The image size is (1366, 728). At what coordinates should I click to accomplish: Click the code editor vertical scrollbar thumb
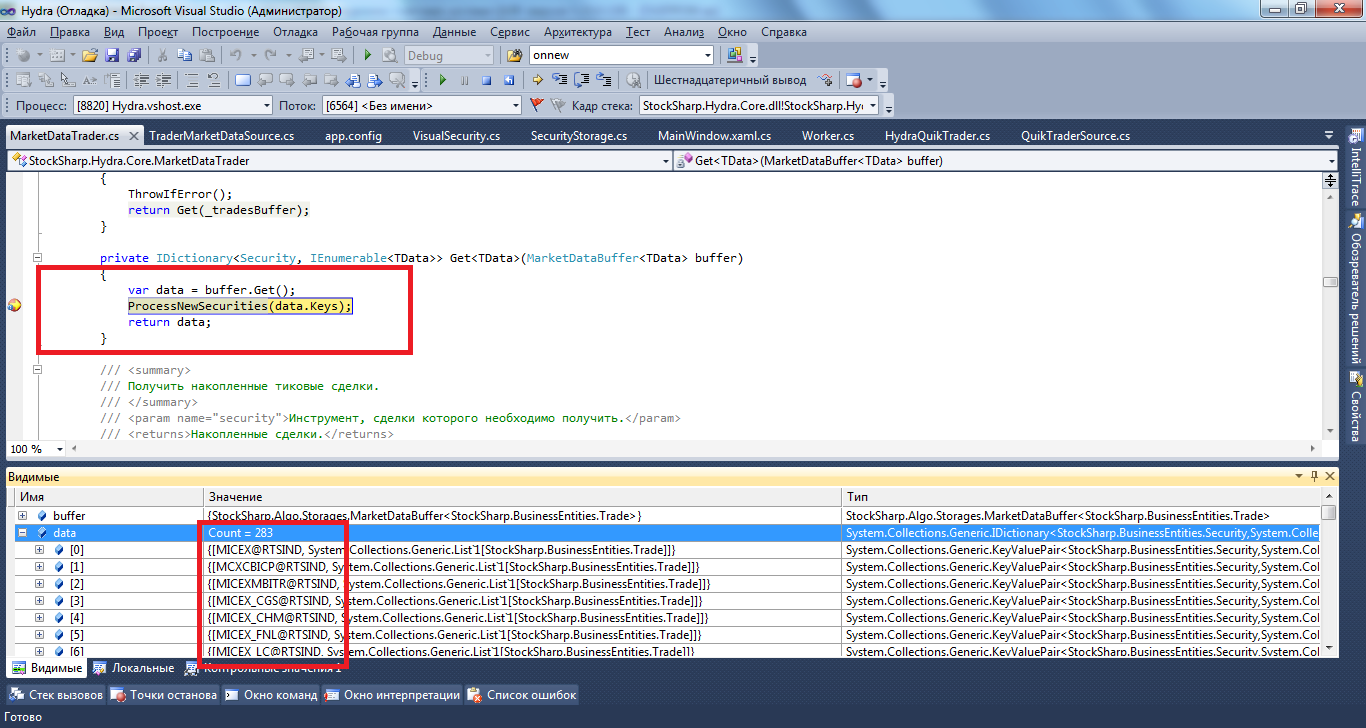(x=1330, y=282)
